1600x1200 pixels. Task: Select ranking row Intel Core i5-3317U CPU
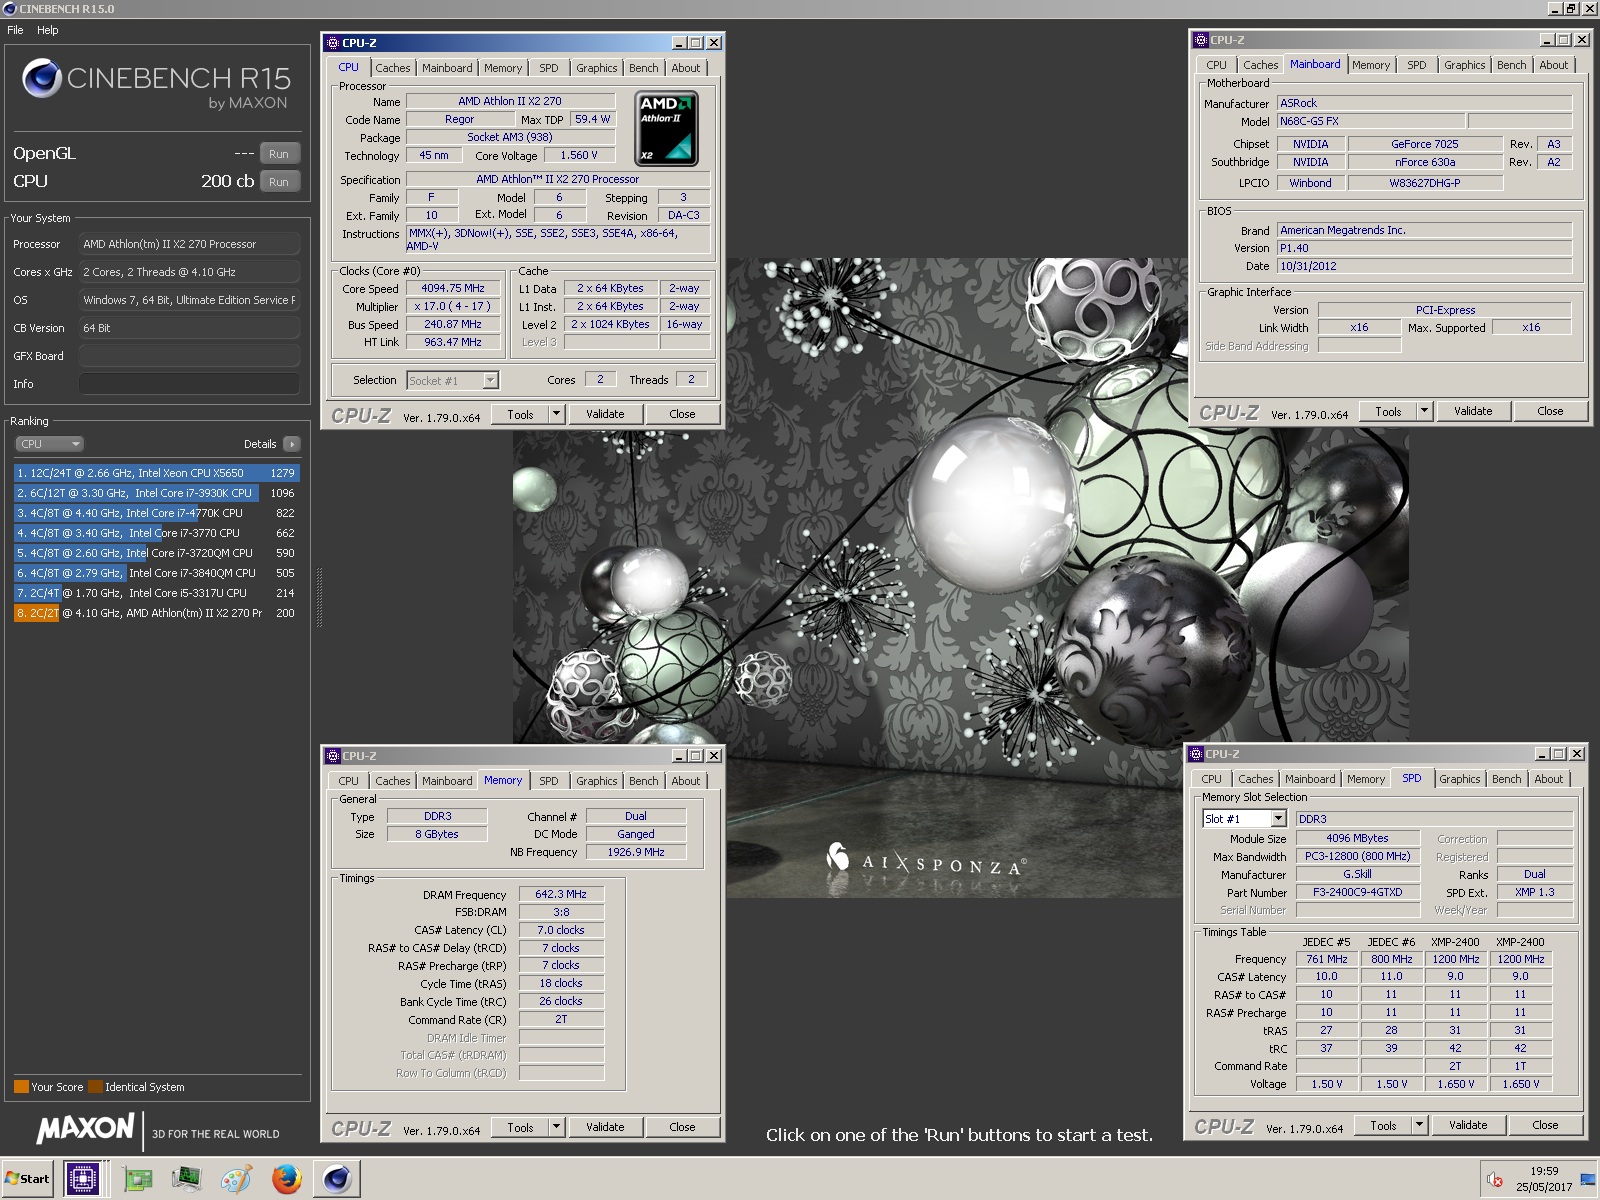[x=157, y=593]
